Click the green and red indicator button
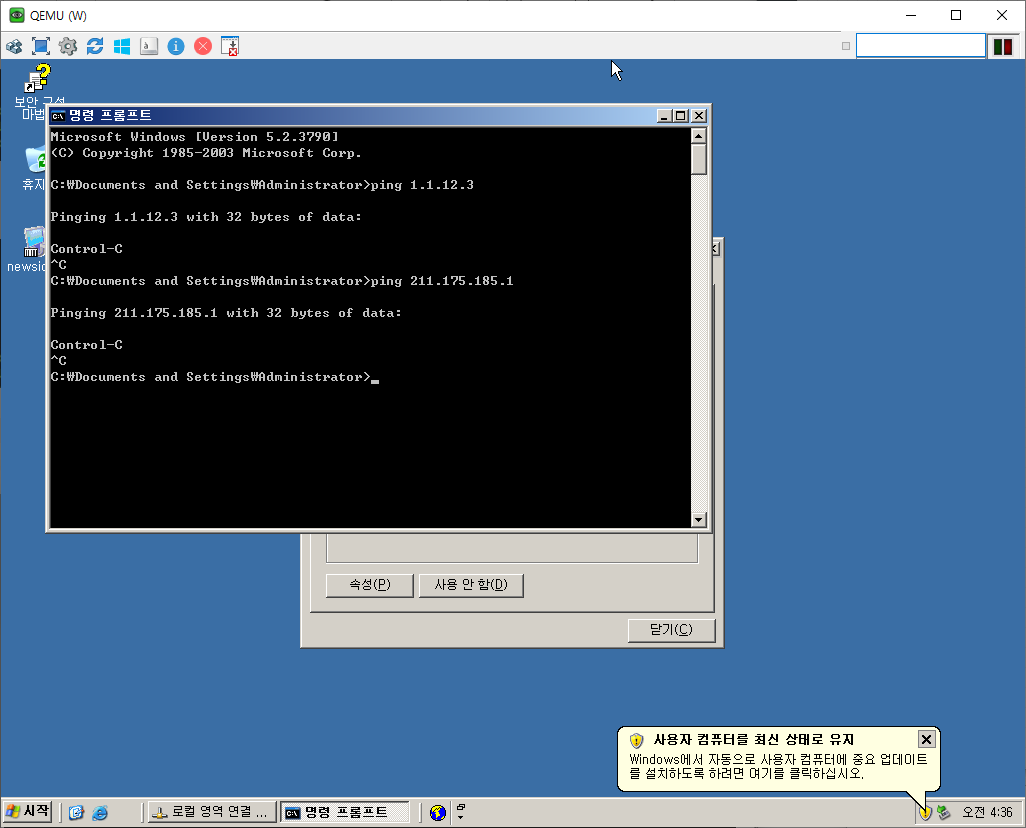This screenshot has width=1026, height=828. [1002, 46]
